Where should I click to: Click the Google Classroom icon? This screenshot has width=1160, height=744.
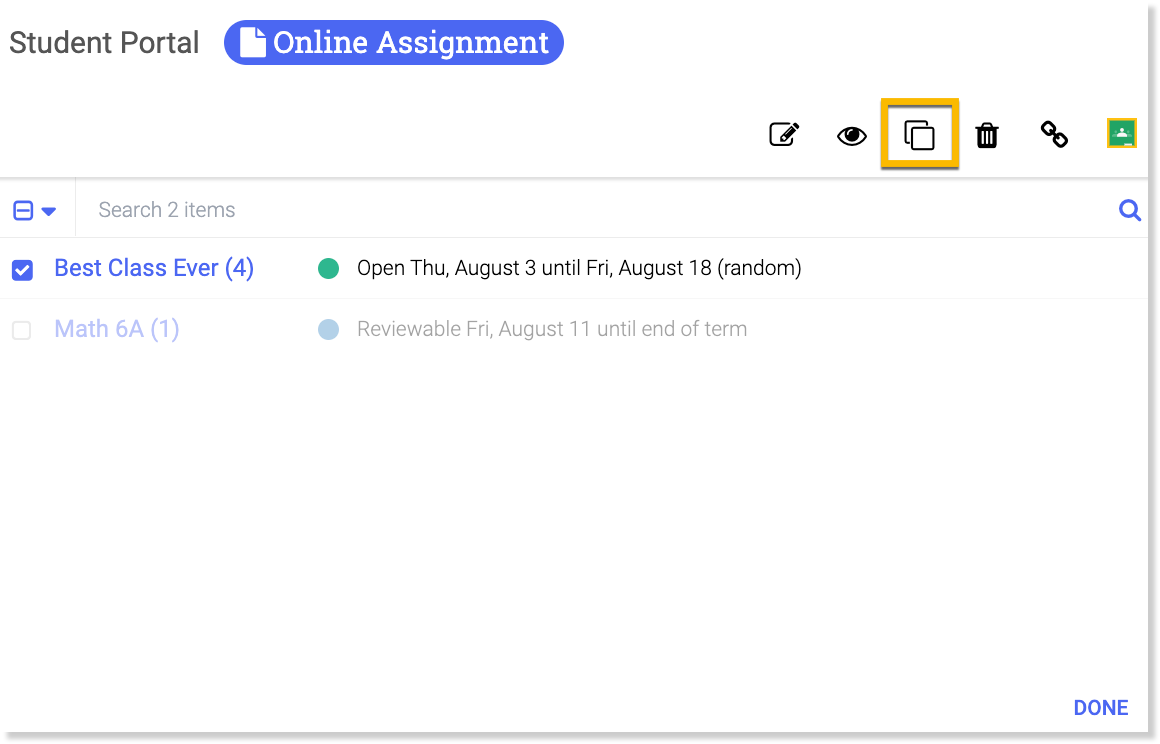(x=1122, y=134)
